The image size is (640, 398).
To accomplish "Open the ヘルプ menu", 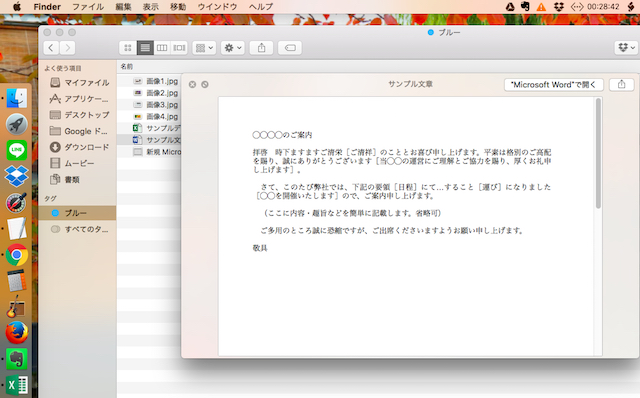I will 261,7.
